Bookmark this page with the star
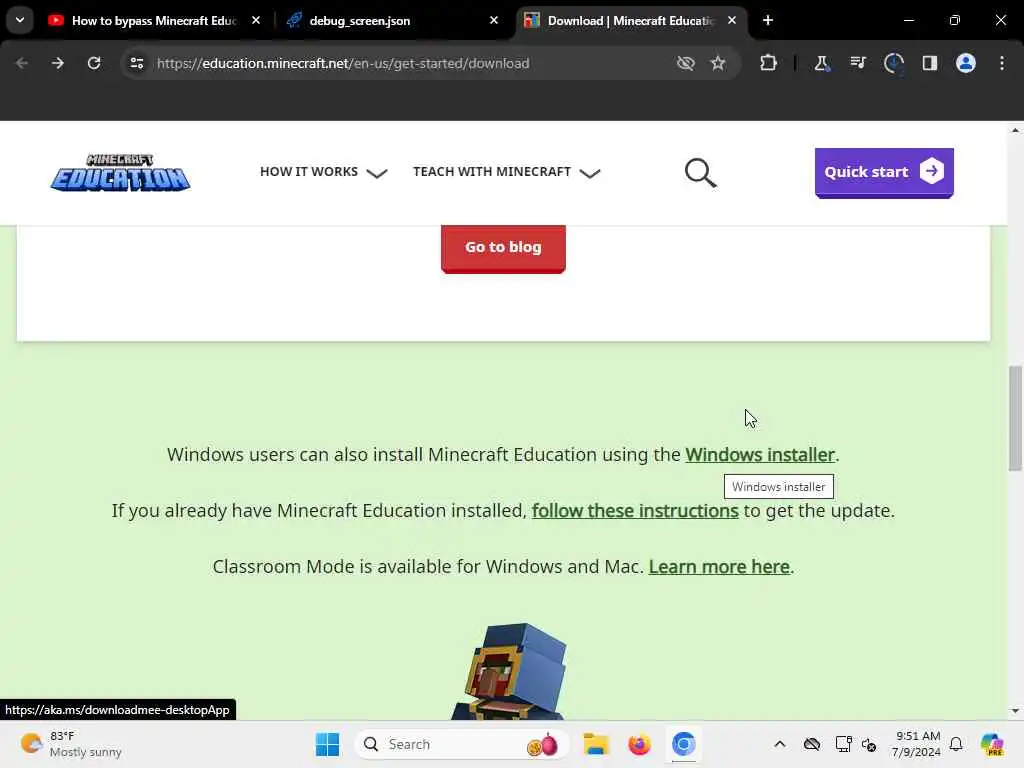The image size is (1024, 768). click(718, 63)
